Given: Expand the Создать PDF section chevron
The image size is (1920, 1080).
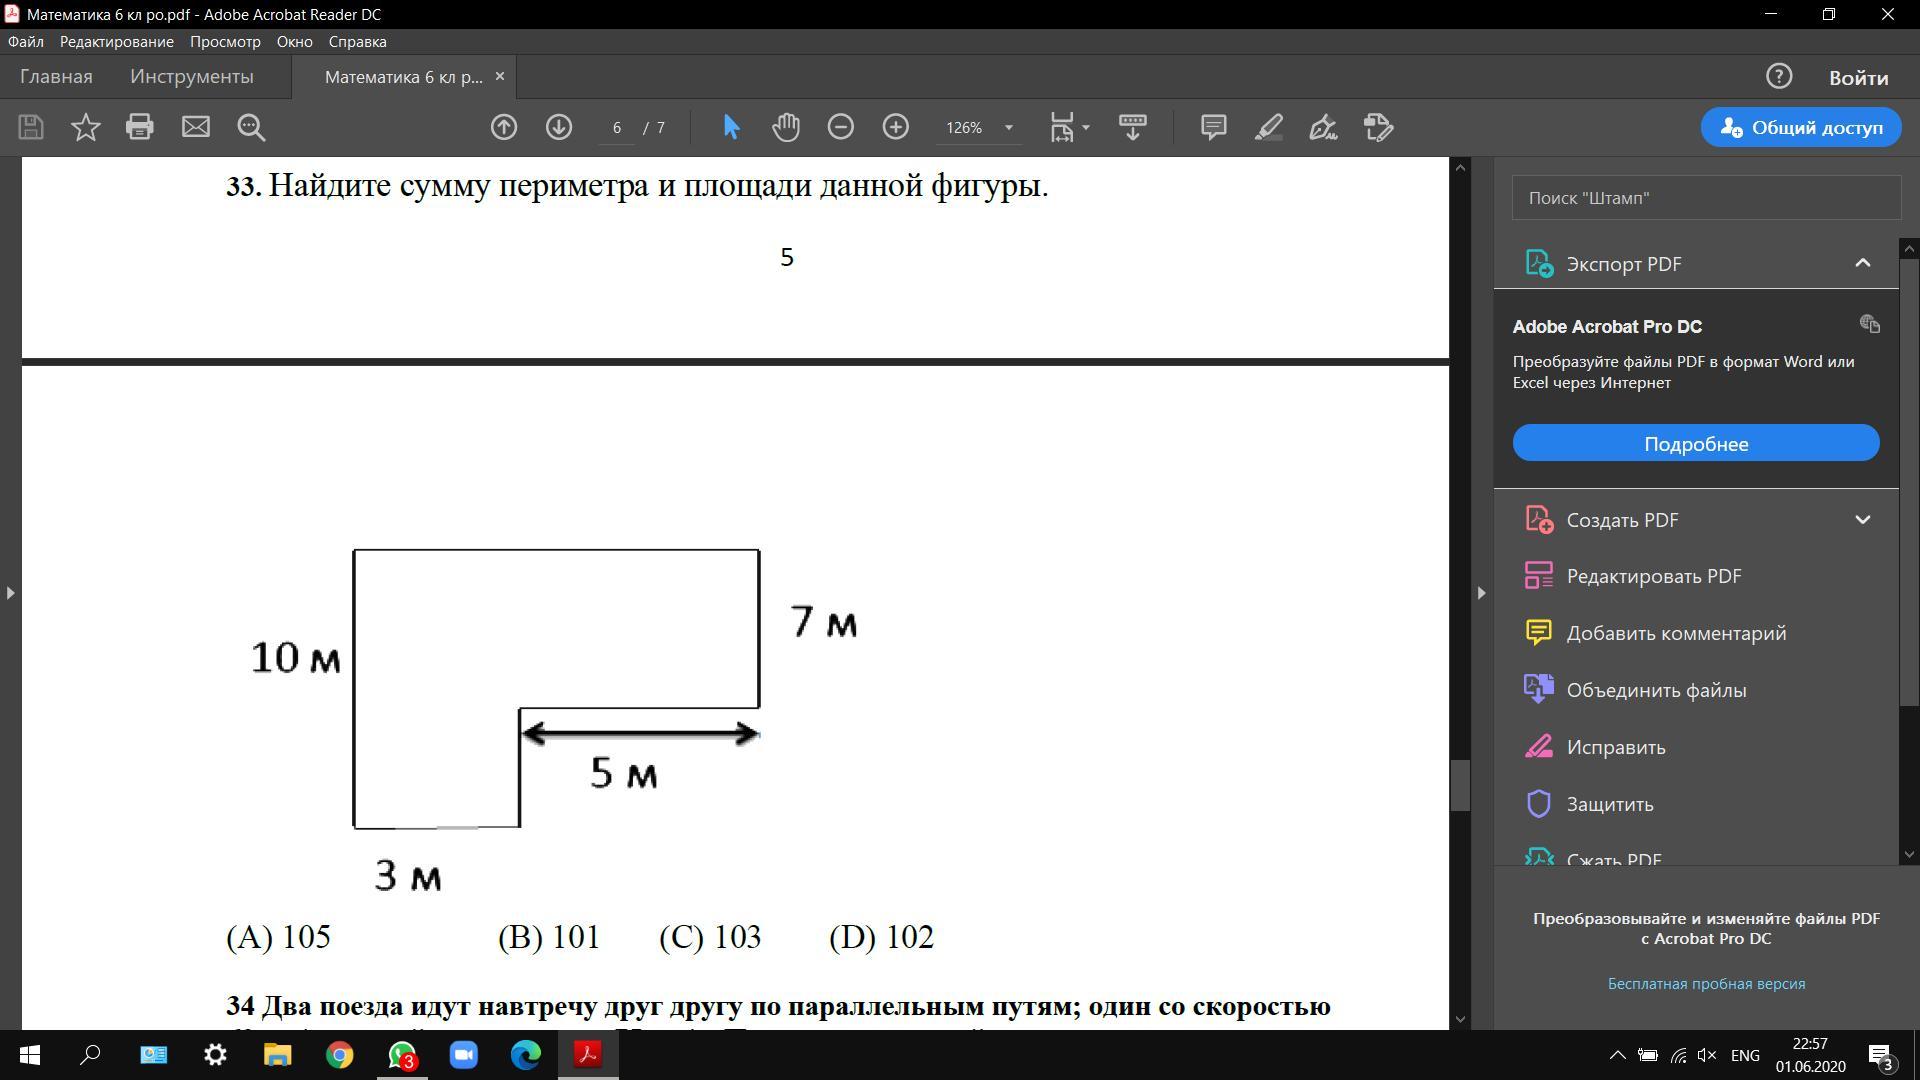Looking at the screenshot, I should [x=1862, y=520].
